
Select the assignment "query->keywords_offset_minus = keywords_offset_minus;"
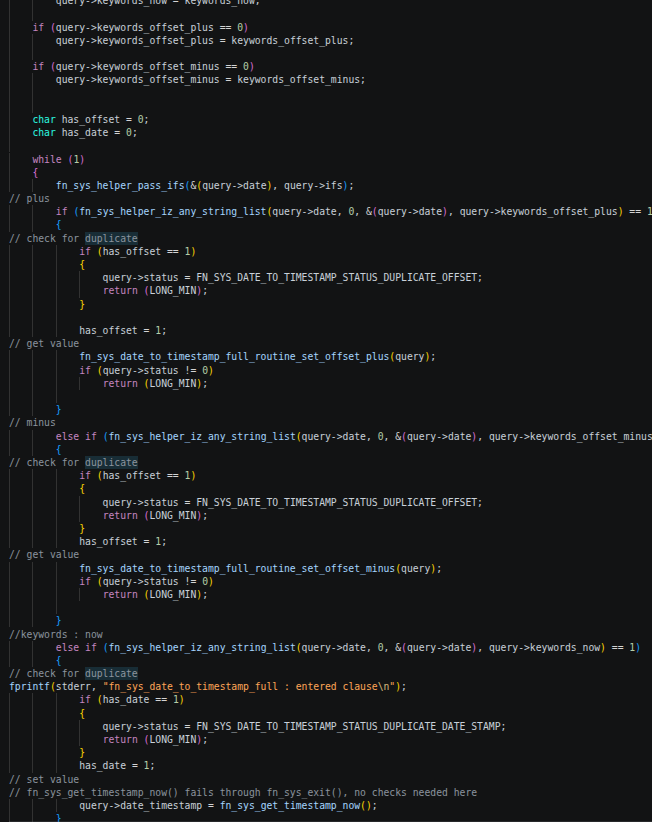pos(210,80)
